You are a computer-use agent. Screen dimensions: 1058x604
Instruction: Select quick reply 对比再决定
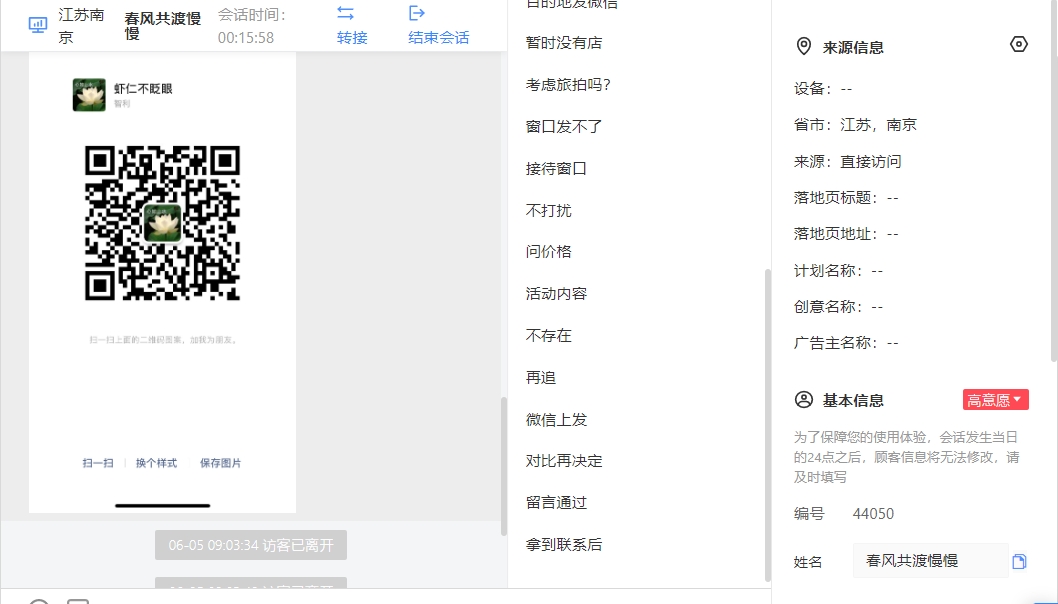[564, 461]
